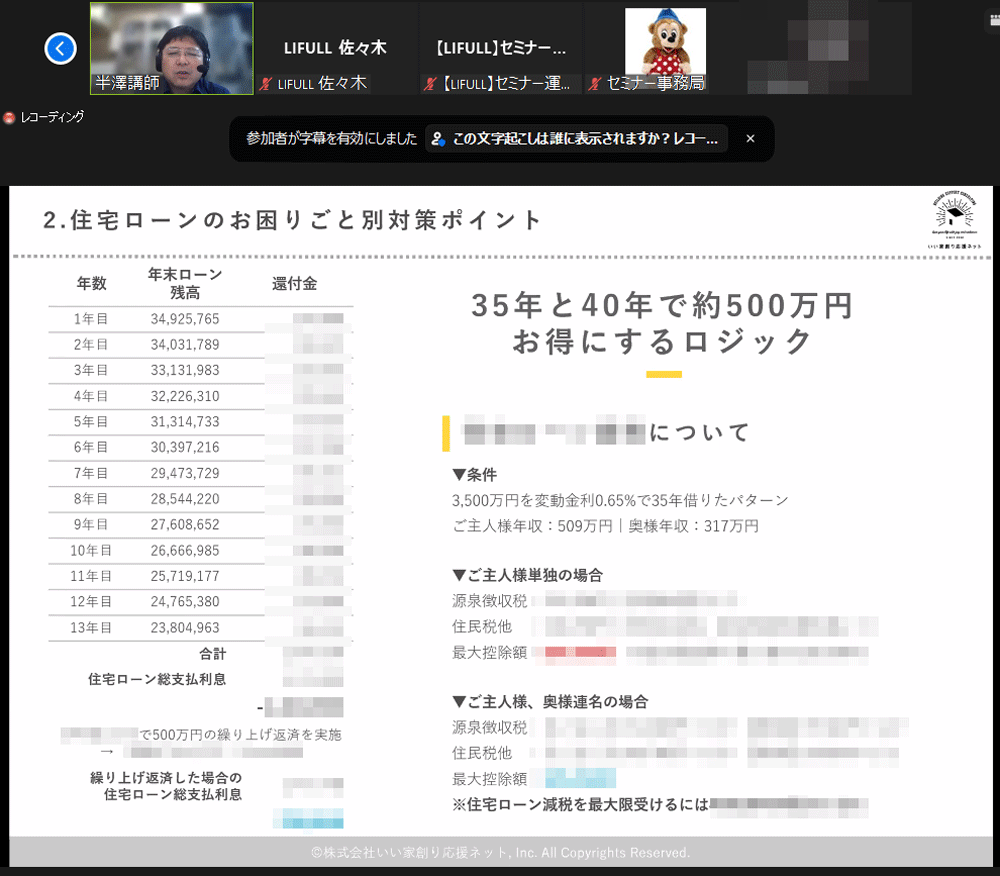The height and width of the screenshot is (876, 1000).
Task: Click the LIFULL 佐々木 participant tile
Action: pos(335,48)
